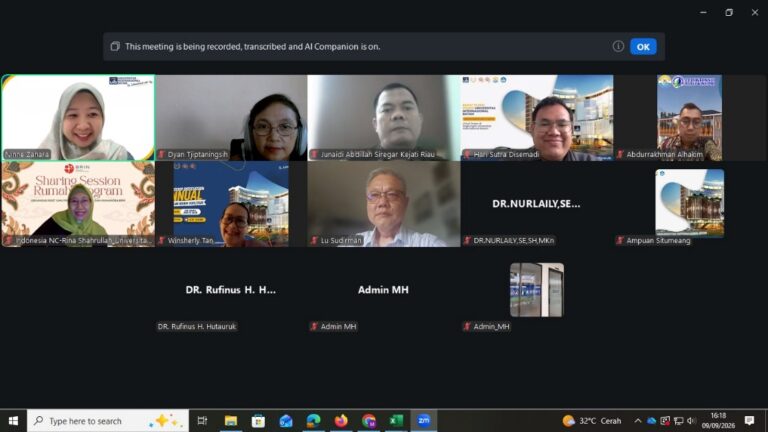Select Ninne Zahara's video tile
768x432 pixels.
pyautogui.click(x=78, y=118)
